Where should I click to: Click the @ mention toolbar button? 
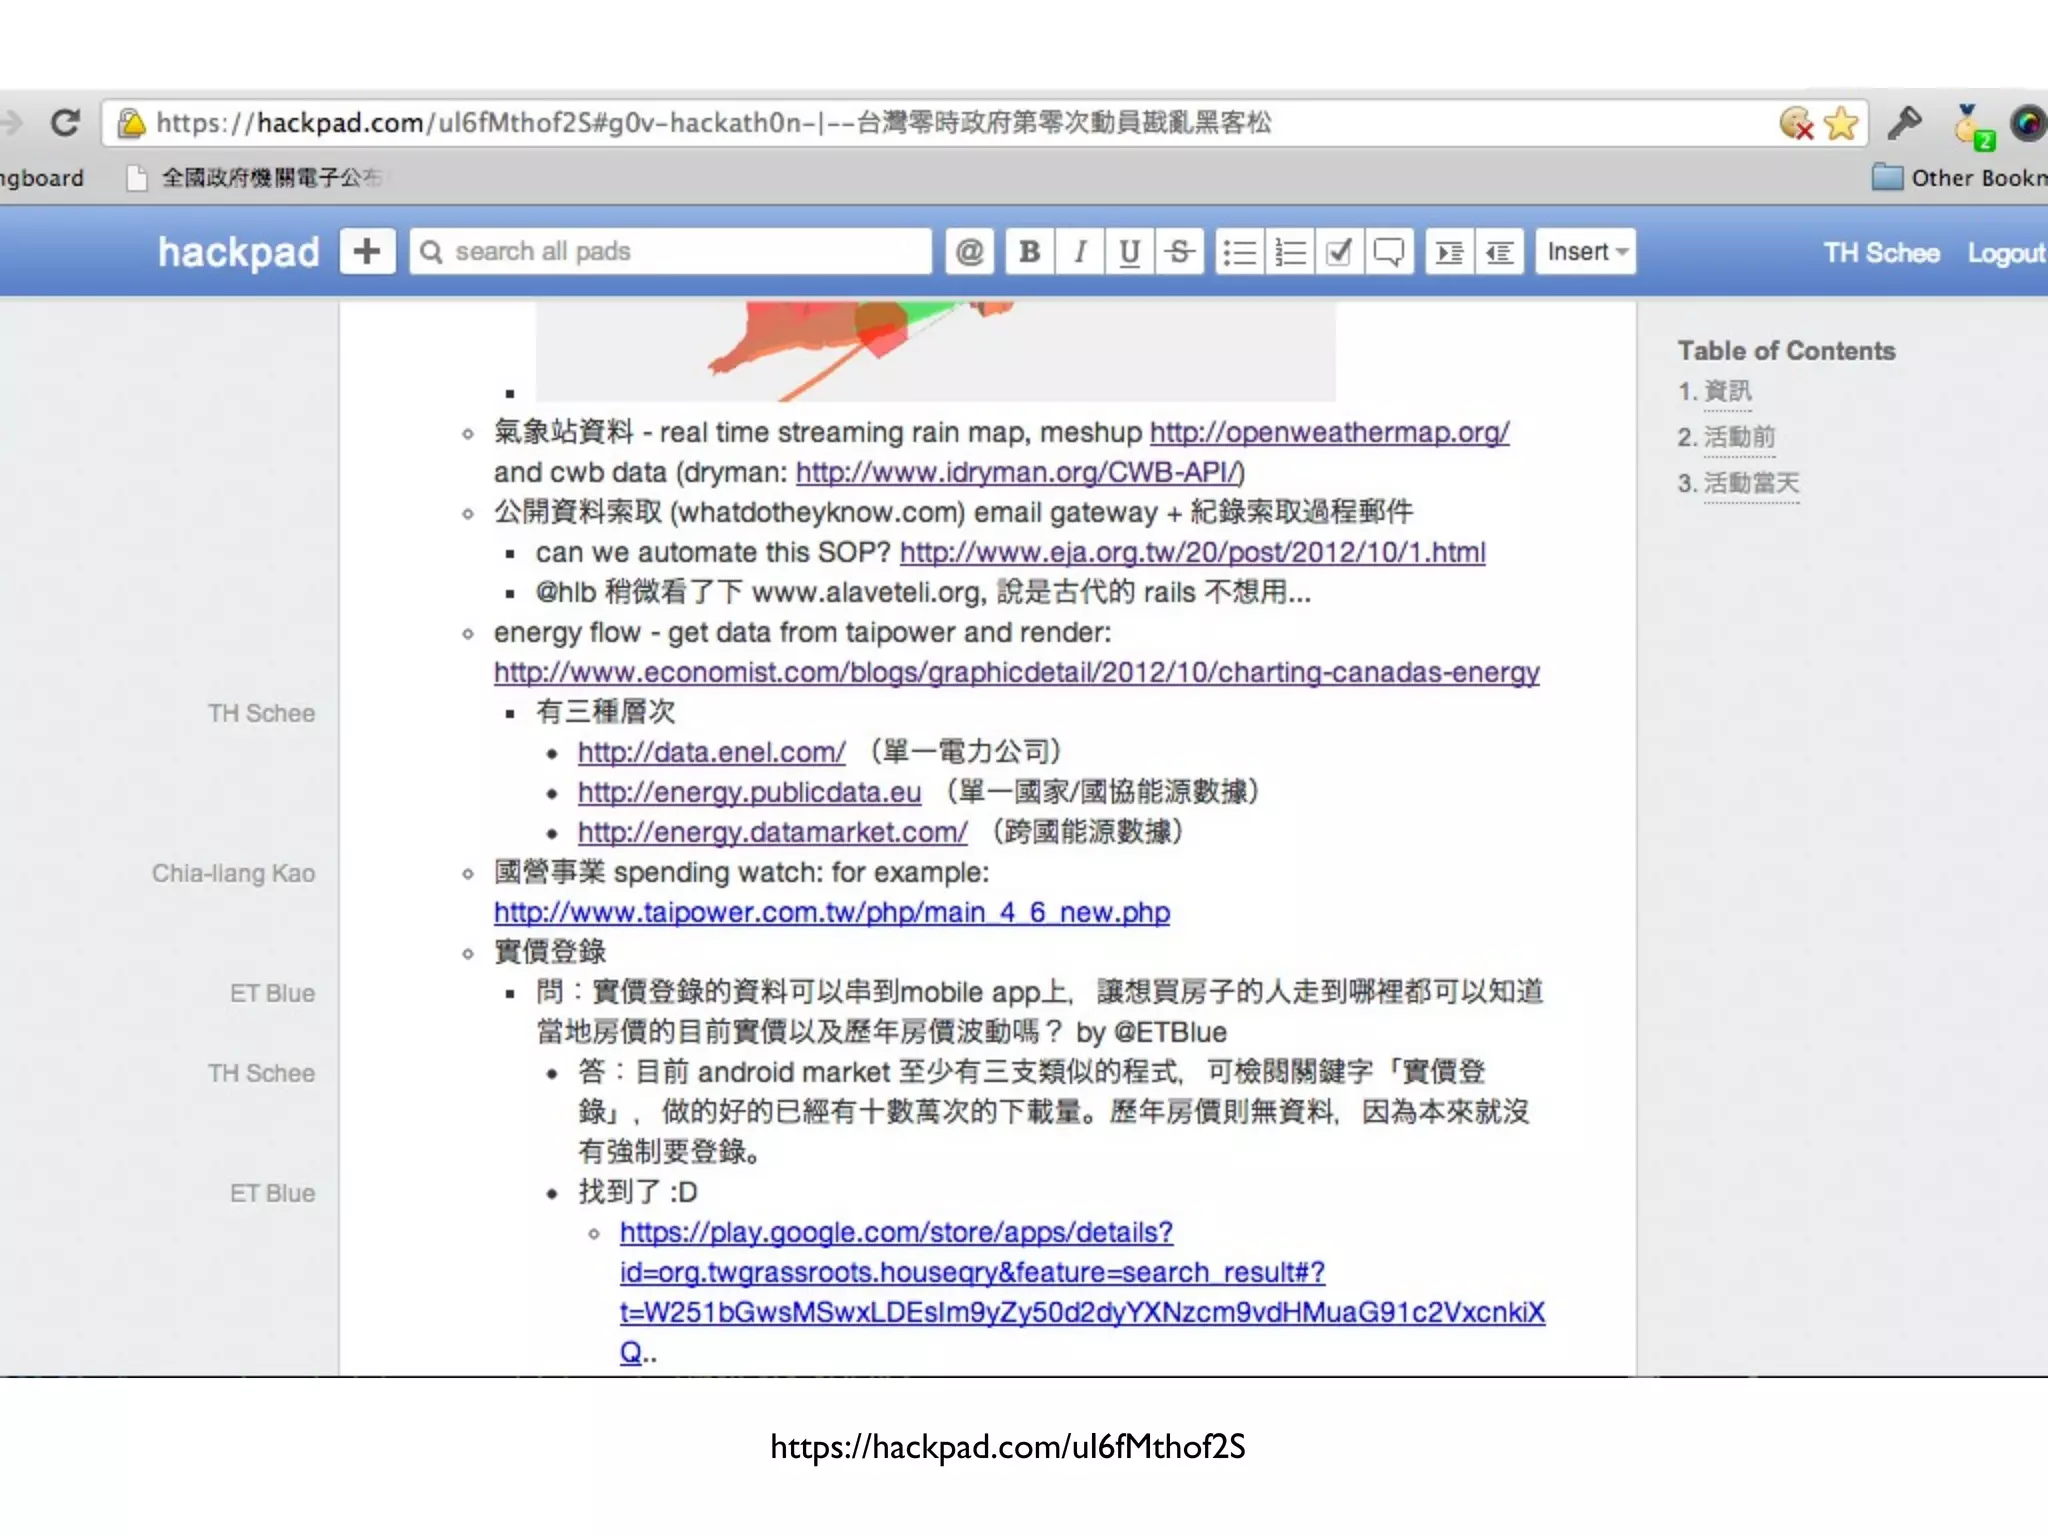969,251
